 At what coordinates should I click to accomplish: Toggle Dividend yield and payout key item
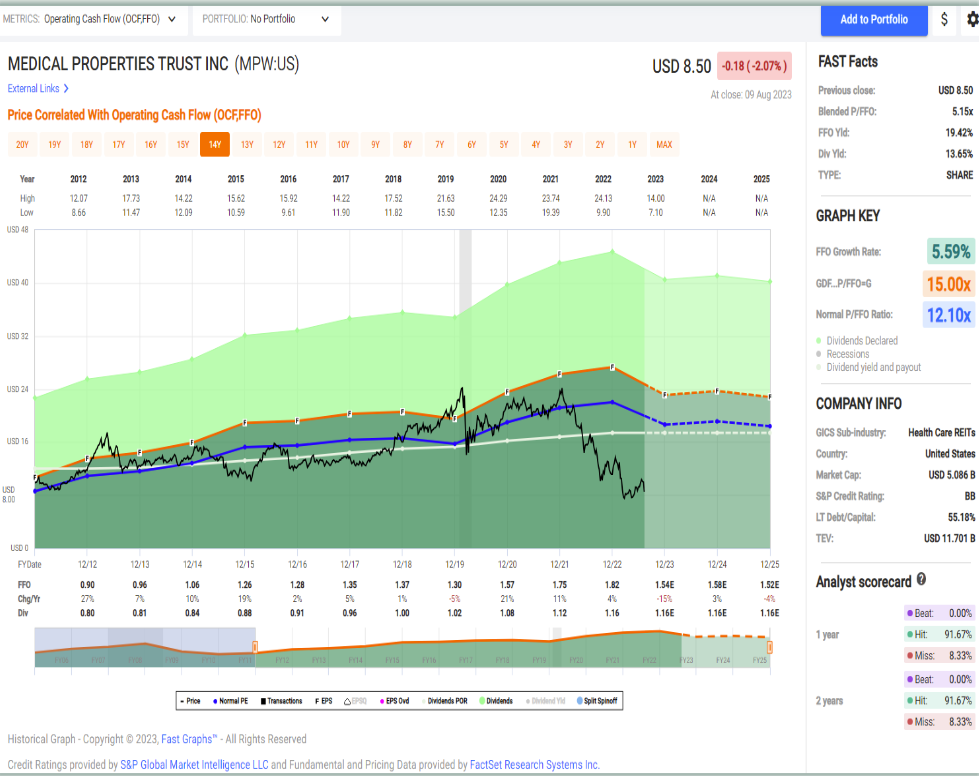click(868, 367)
